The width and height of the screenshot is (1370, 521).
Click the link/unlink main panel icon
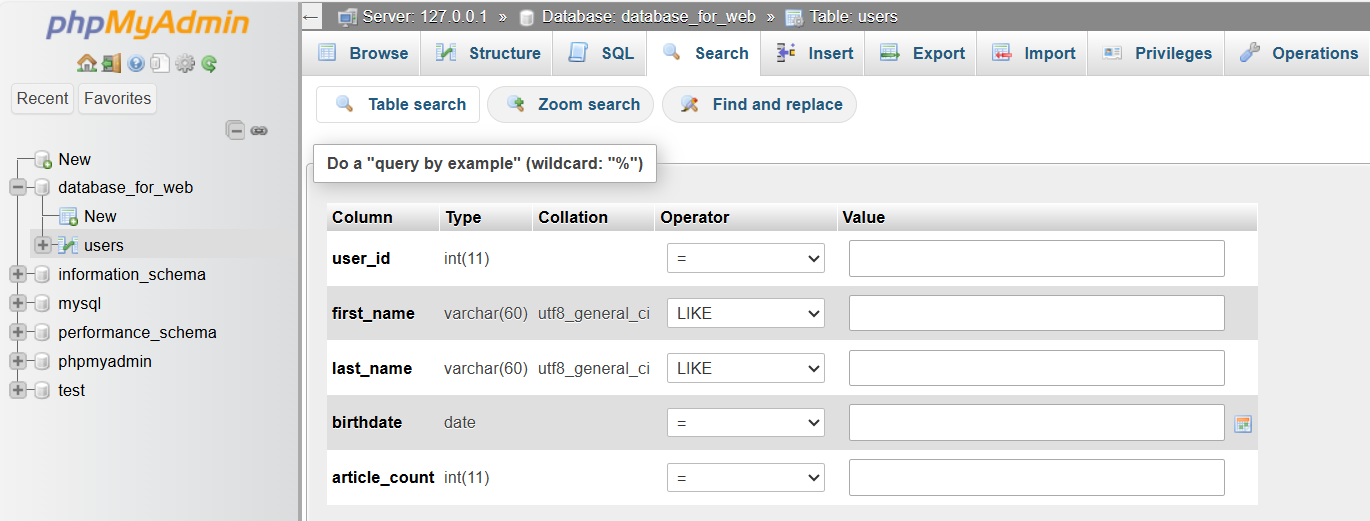click(259, 130)
